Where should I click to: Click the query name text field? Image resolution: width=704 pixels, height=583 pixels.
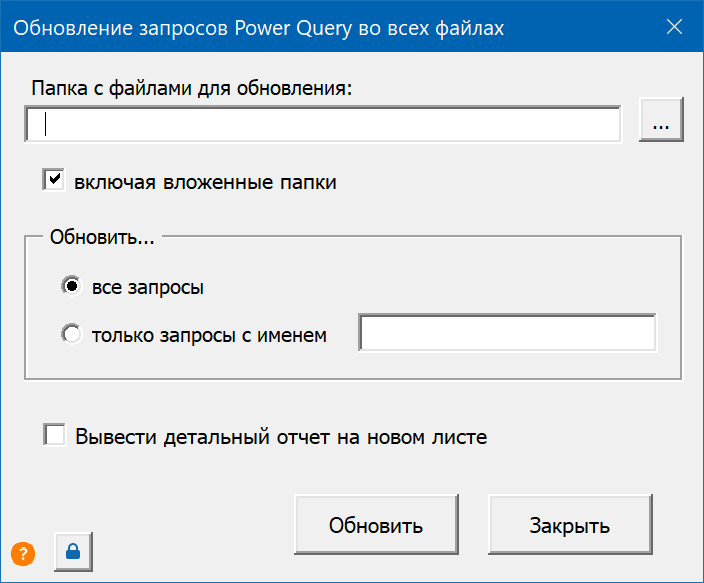(507, 333)
